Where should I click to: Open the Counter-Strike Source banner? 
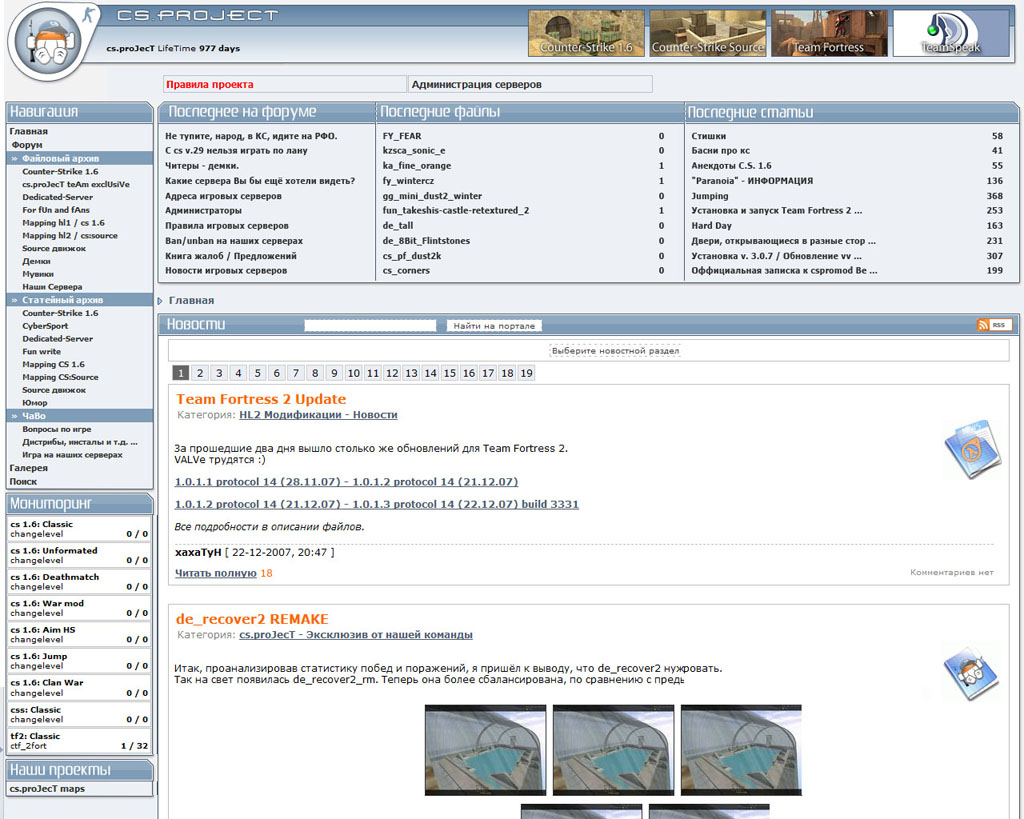click(708, 33)
